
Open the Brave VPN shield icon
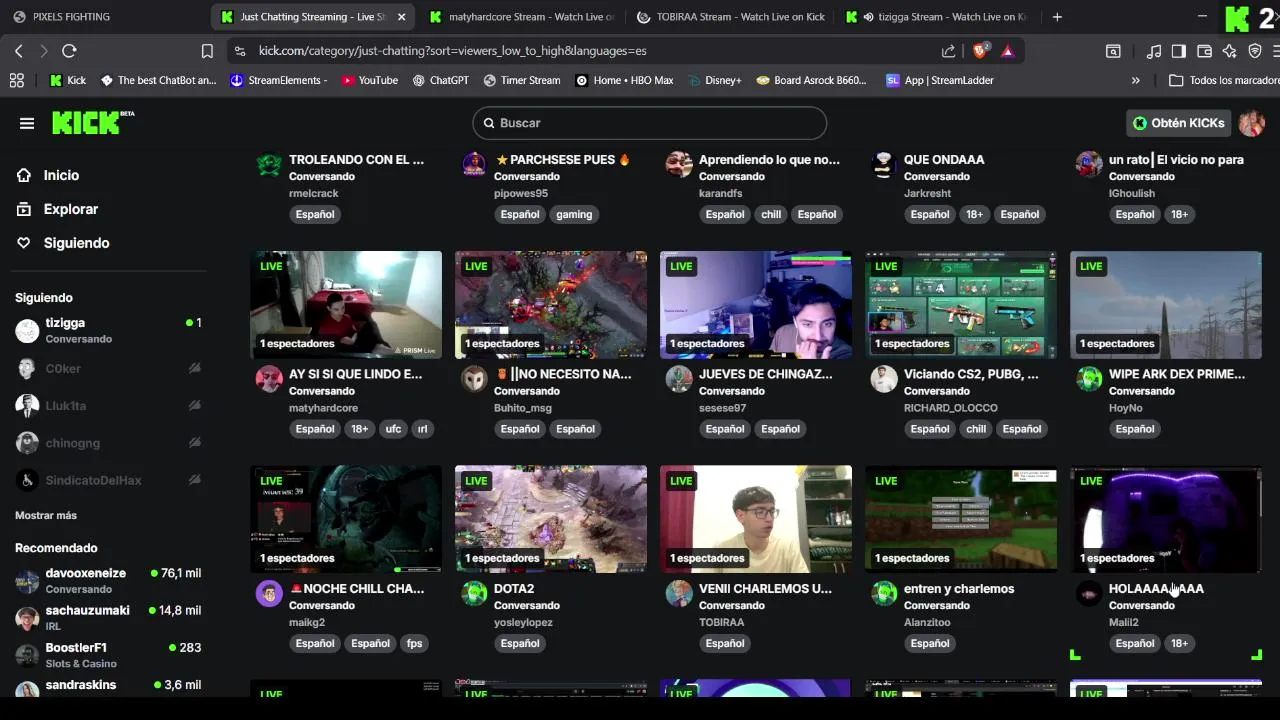pos(1255,51)
